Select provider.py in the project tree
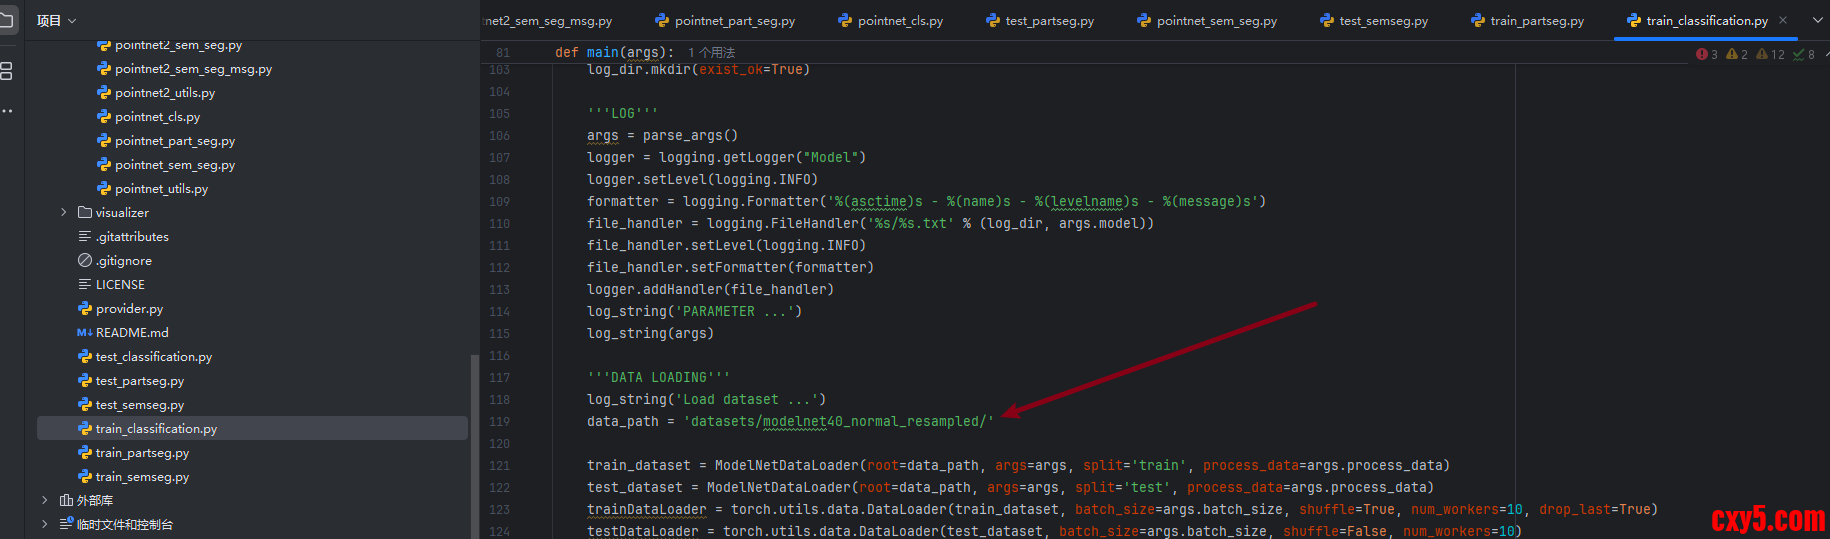 (129, 309)
